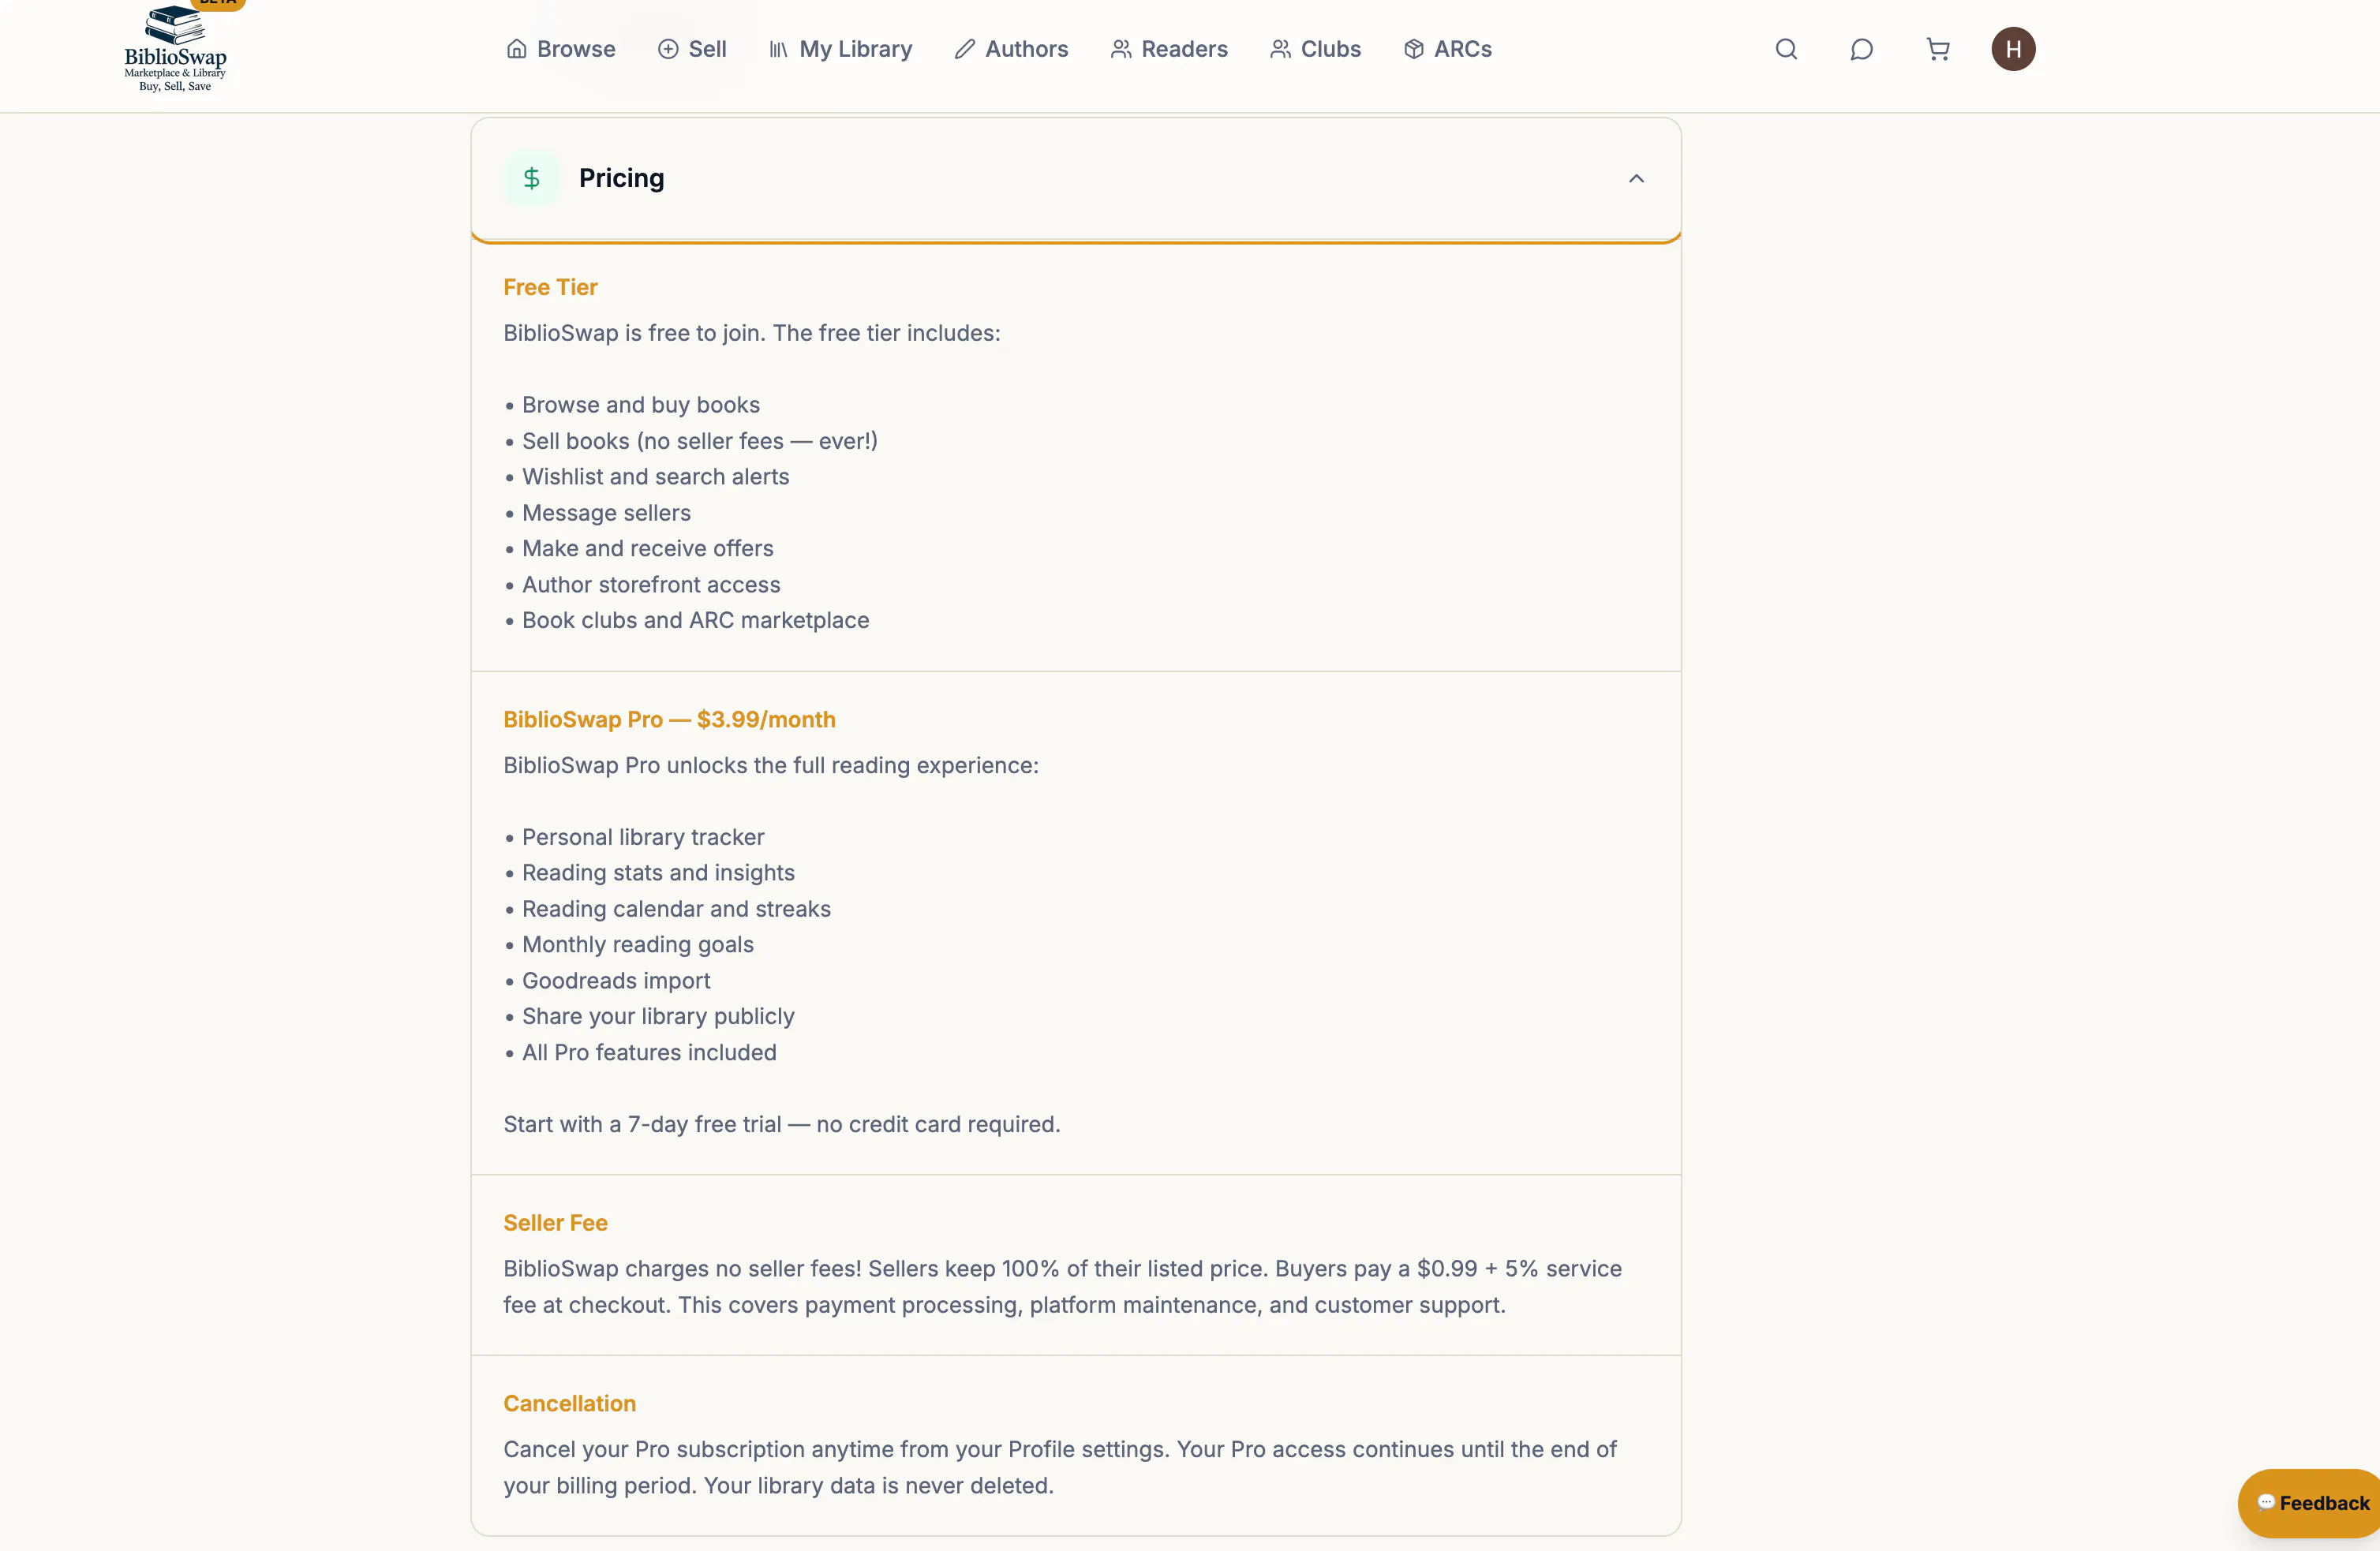
Task: Click the Cancellation heading
Action: [x=569, y=1403]
